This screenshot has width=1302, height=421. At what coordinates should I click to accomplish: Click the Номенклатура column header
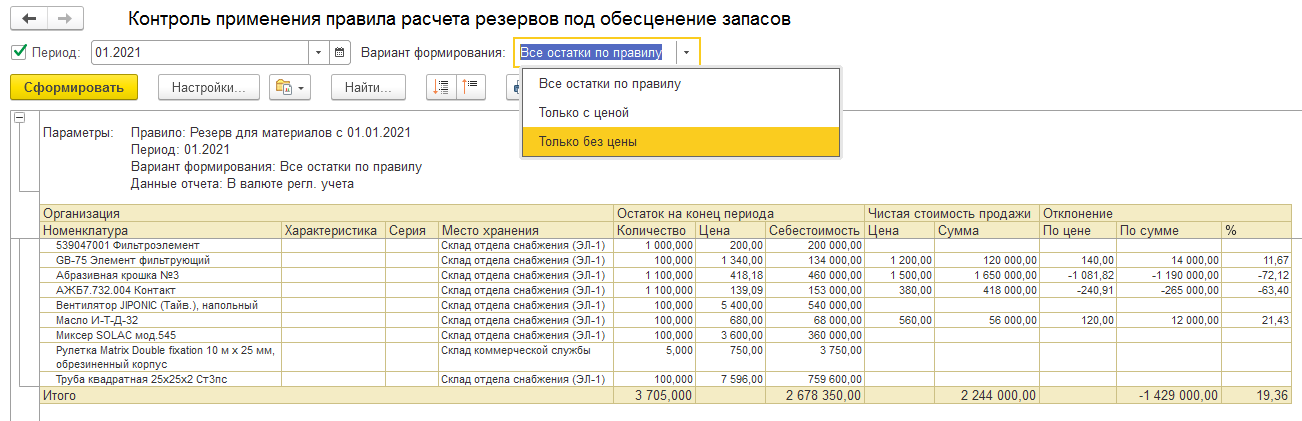(x=160, y=230)
